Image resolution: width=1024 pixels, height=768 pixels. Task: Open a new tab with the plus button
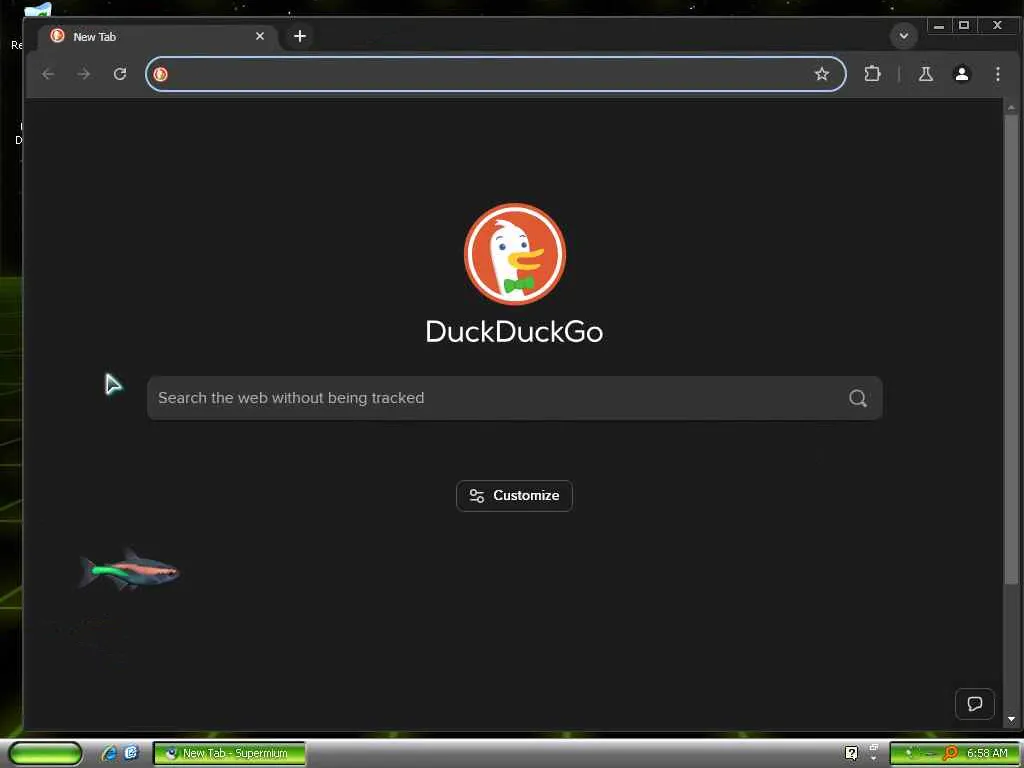(300, 36)
